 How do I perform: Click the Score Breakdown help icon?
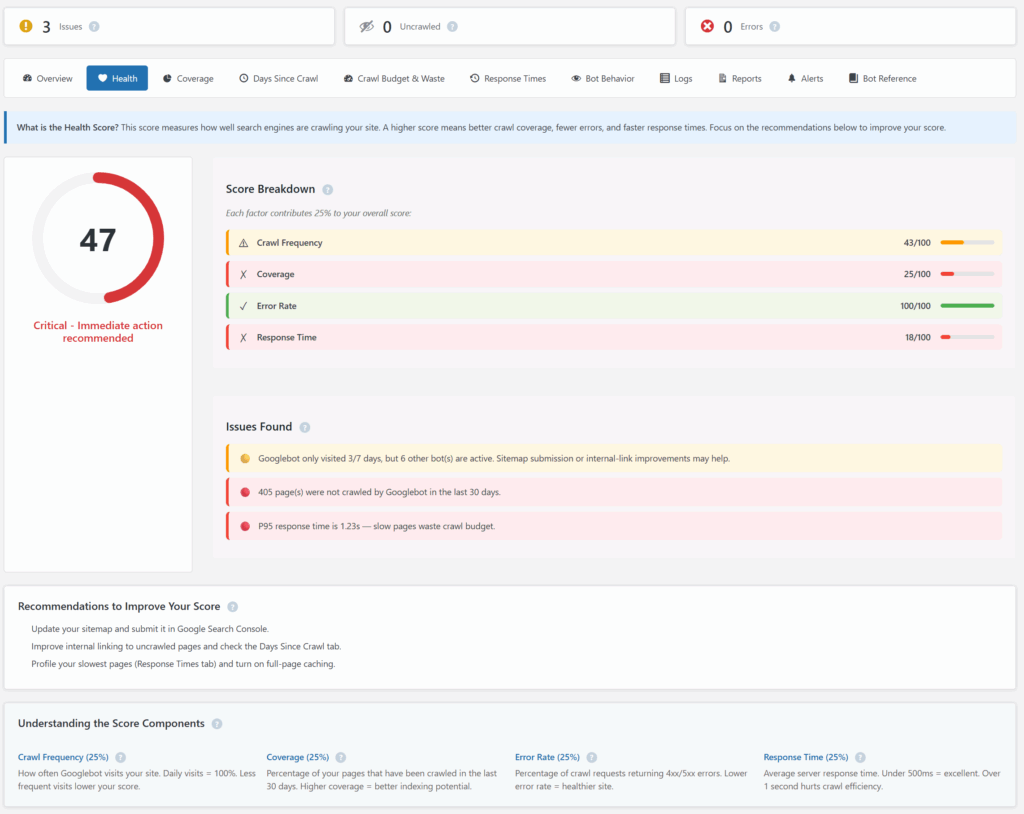(x=328, y=189)
